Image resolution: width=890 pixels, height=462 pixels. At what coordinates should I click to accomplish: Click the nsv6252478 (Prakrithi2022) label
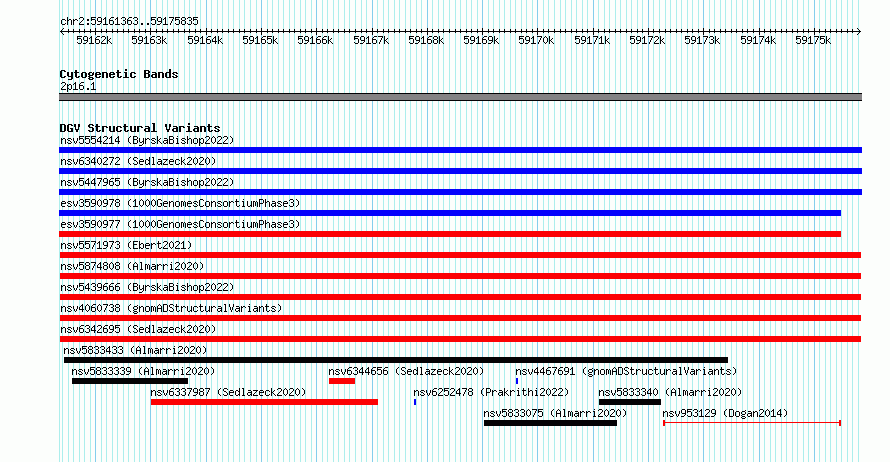491,392
